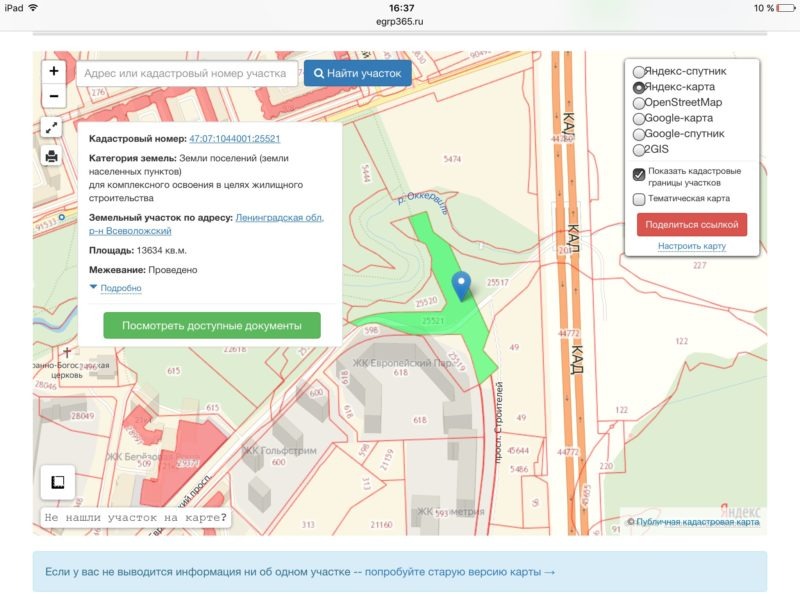Uncheck Показать кадастровые границы участков

click(639, 175)
